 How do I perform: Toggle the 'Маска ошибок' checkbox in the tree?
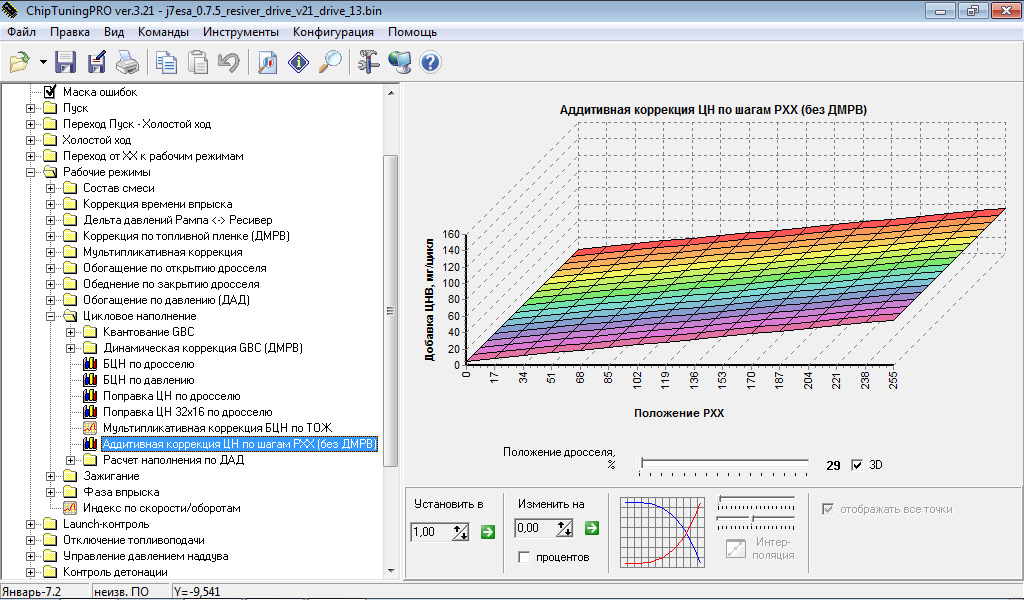point(50,92)
